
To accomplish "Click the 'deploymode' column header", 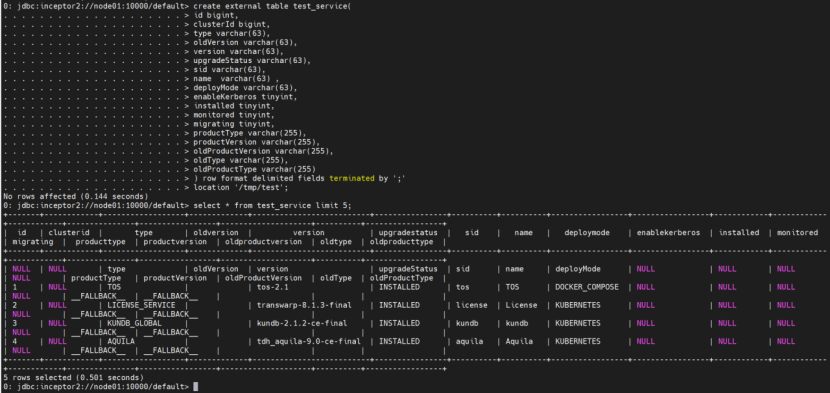I will (x=587, y=233).
